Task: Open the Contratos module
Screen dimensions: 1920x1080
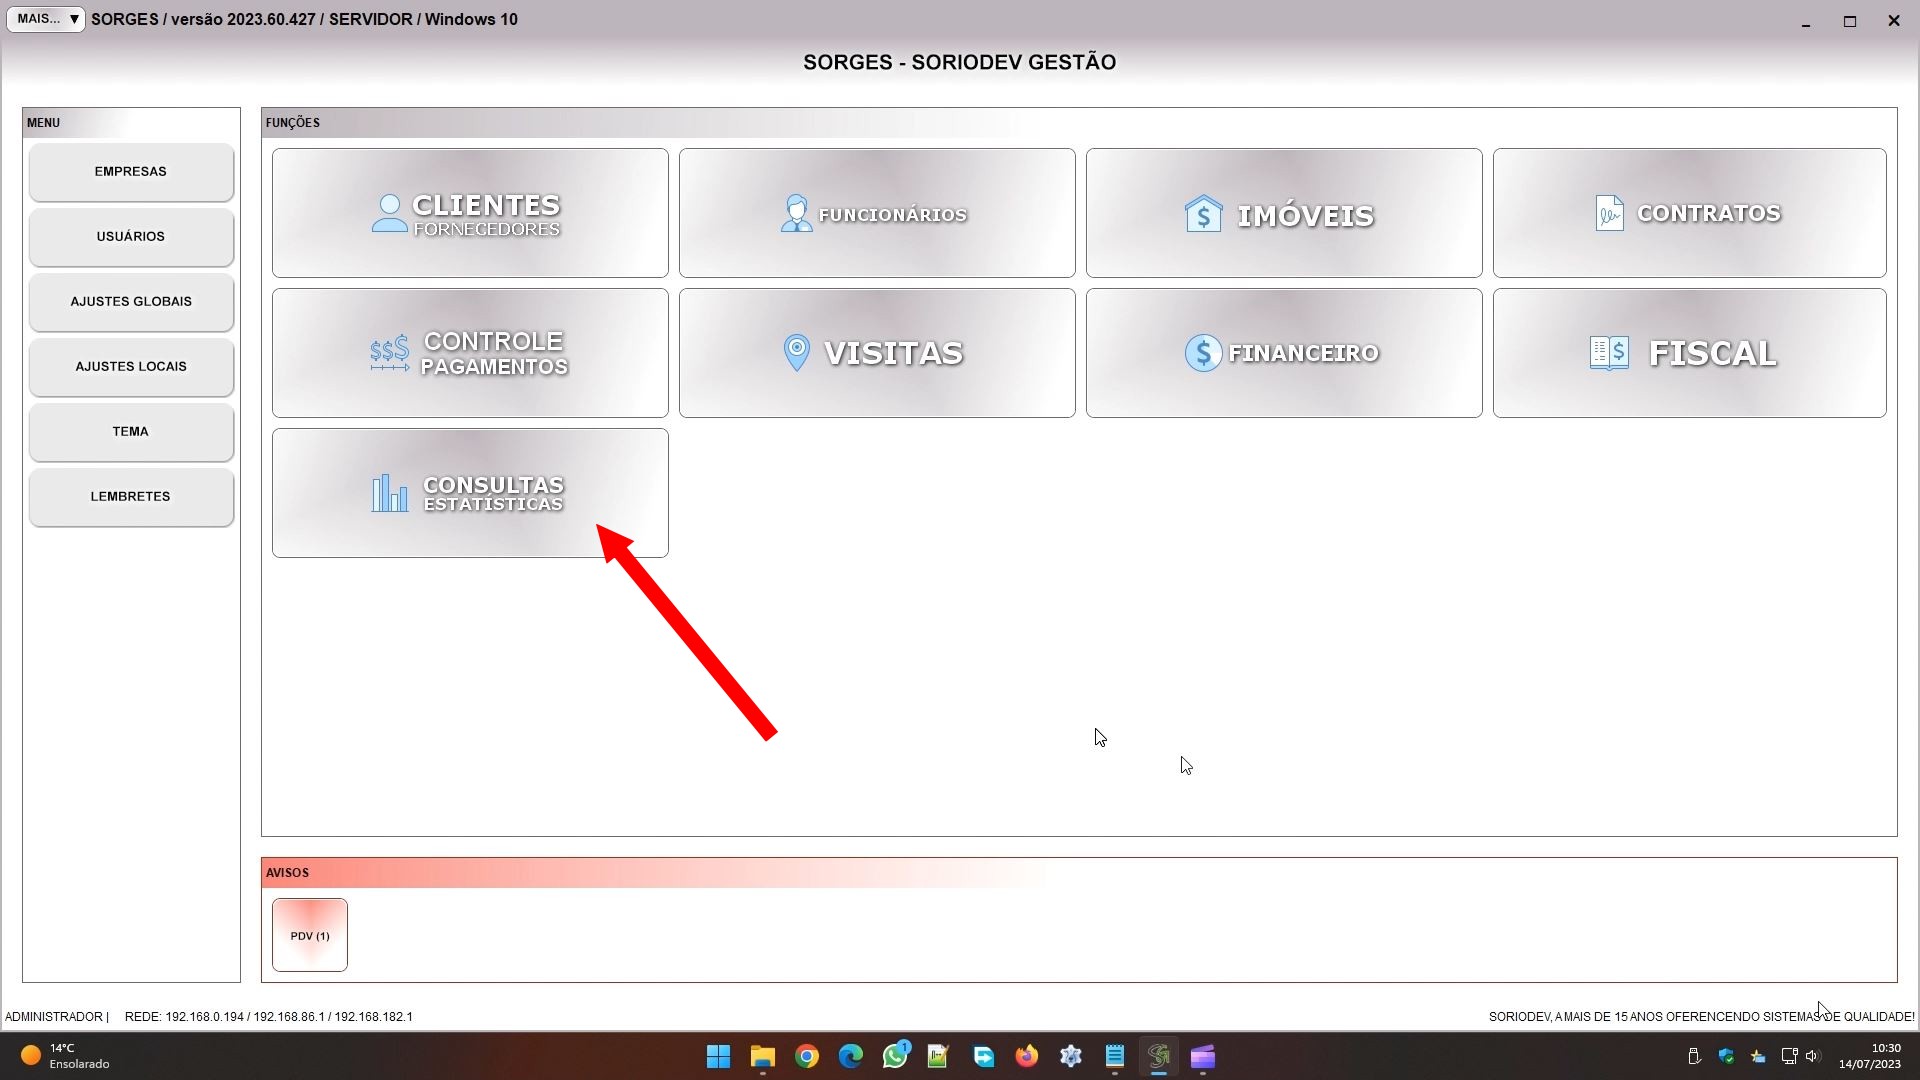Action: [1690, 213]
